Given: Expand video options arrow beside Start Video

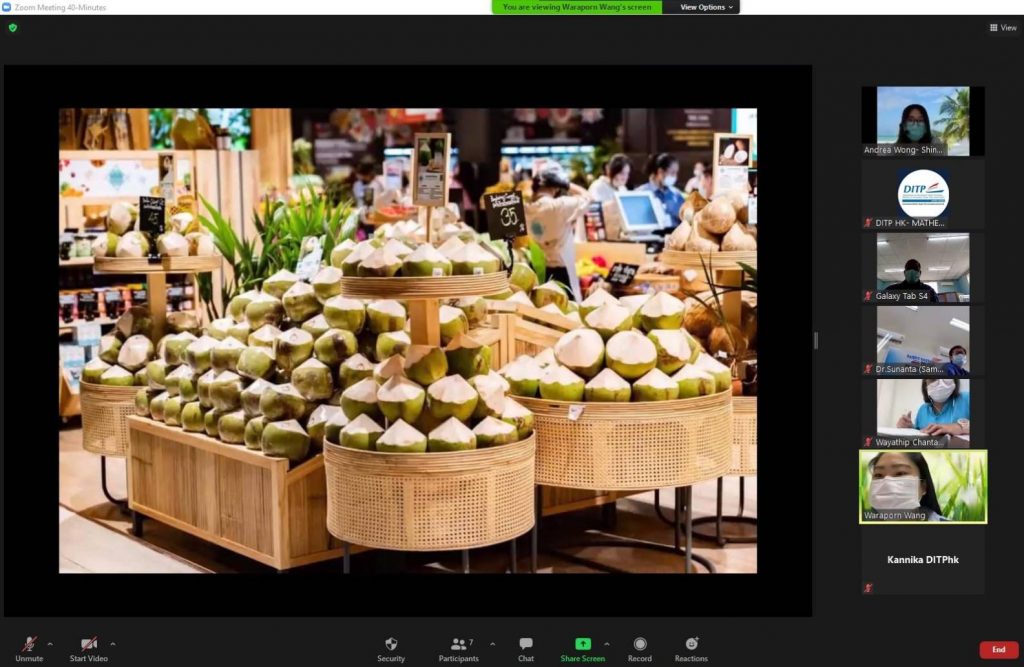Looking at the screenshot, I should click(x=112, y=644).
